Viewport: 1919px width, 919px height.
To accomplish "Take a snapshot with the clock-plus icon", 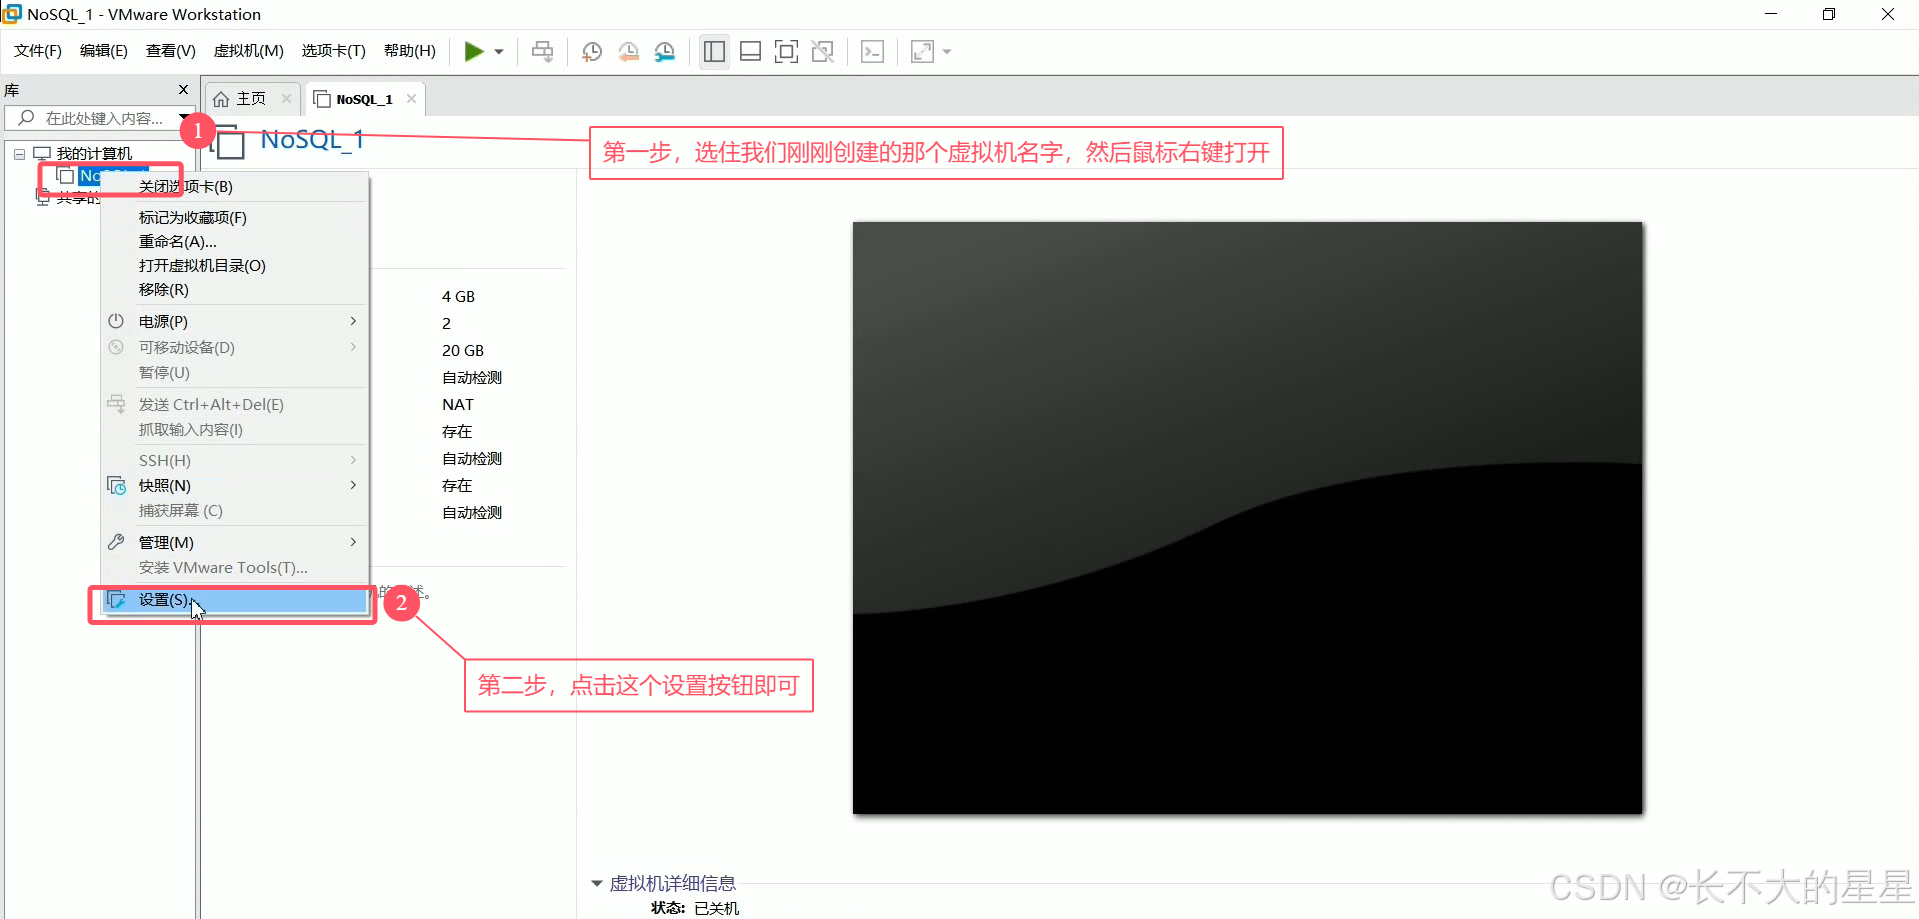I will 591,52.
